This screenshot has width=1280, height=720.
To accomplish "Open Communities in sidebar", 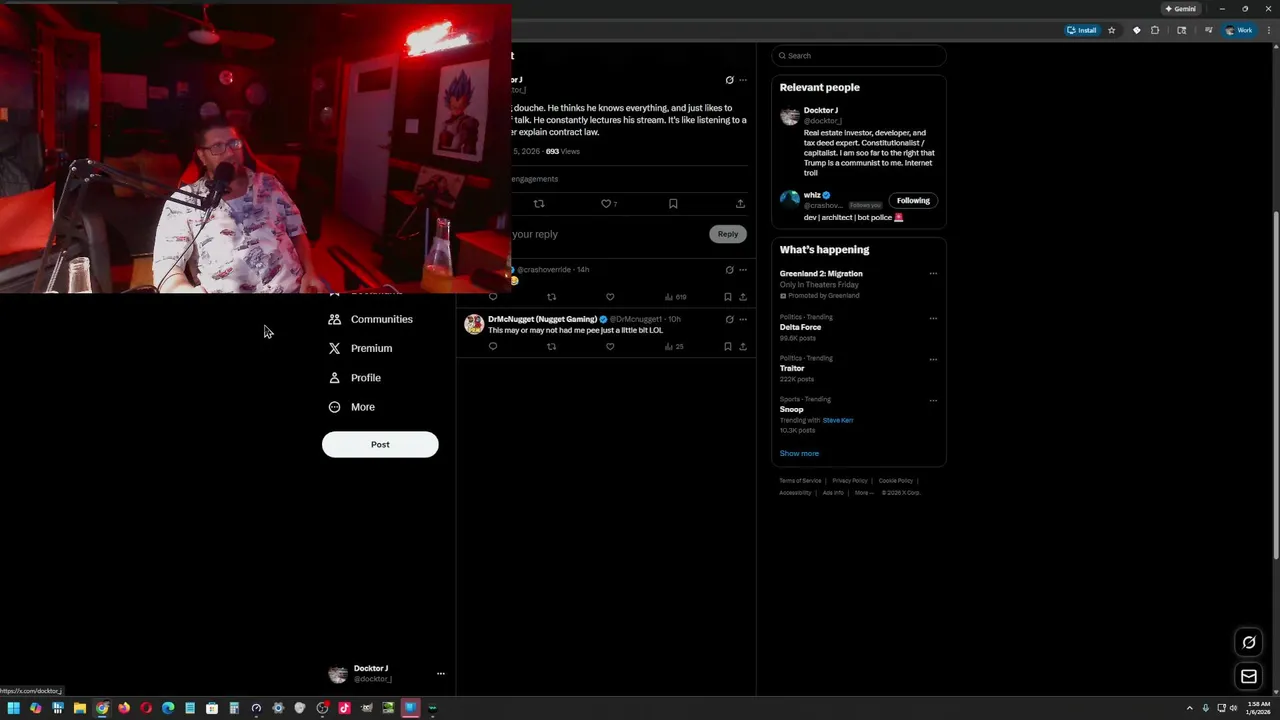I will [371, 319].
